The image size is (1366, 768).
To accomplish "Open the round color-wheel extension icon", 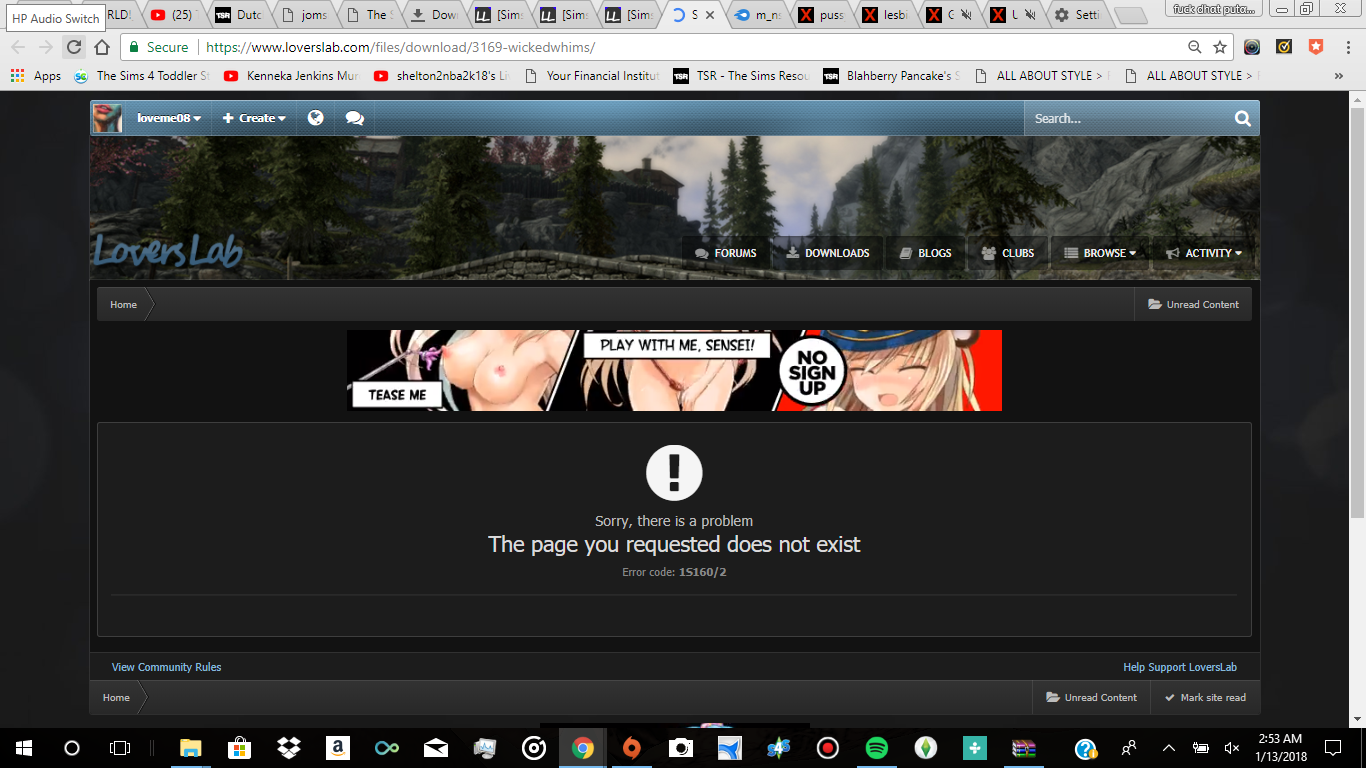I will coord(1252,46).
